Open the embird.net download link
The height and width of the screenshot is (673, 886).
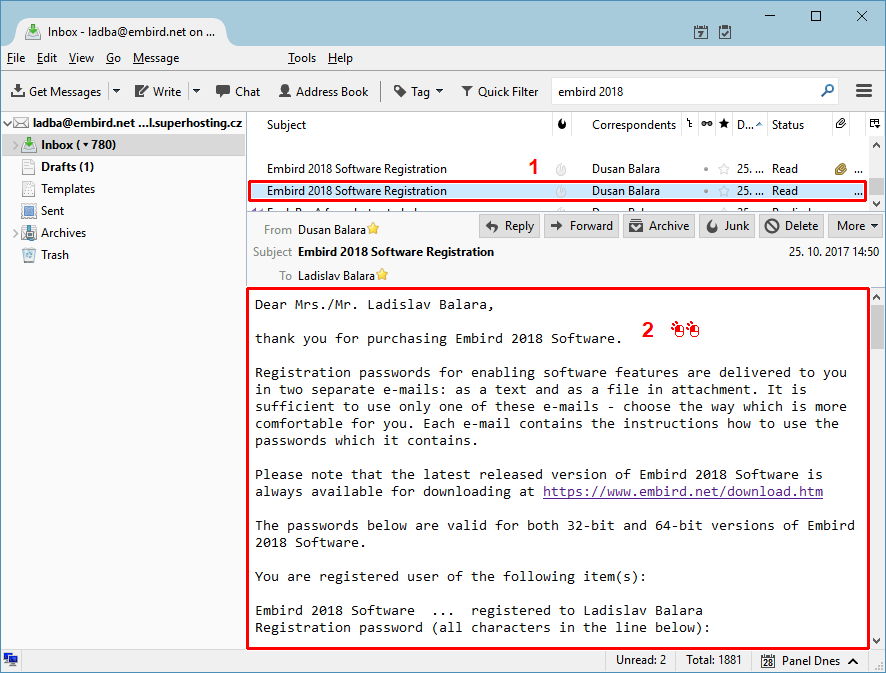coord(683,492)
